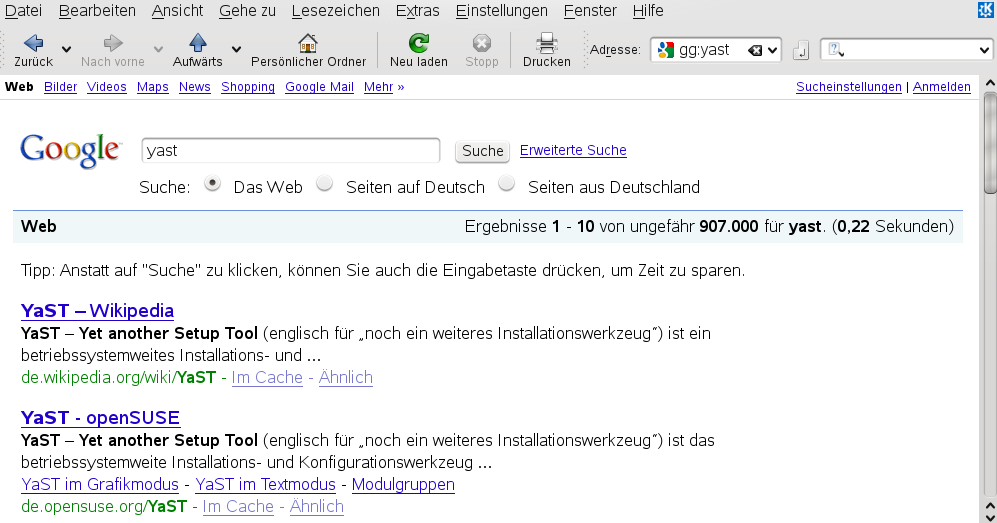997x523 pixels.
Task: Open Google Maps link
Action: pyautogui.click(x=153, y=86)
